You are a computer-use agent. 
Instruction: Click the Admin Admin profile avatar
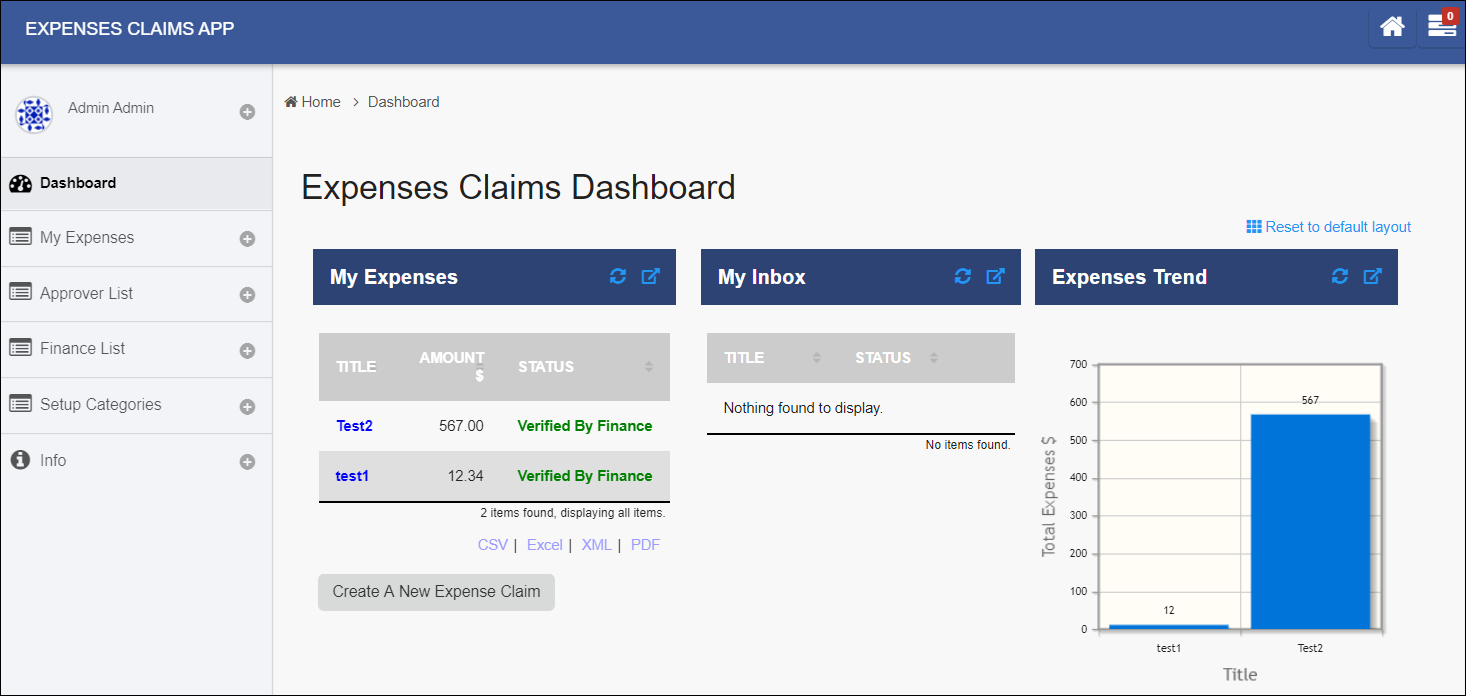pyautogui.click(x=34, y=115)
